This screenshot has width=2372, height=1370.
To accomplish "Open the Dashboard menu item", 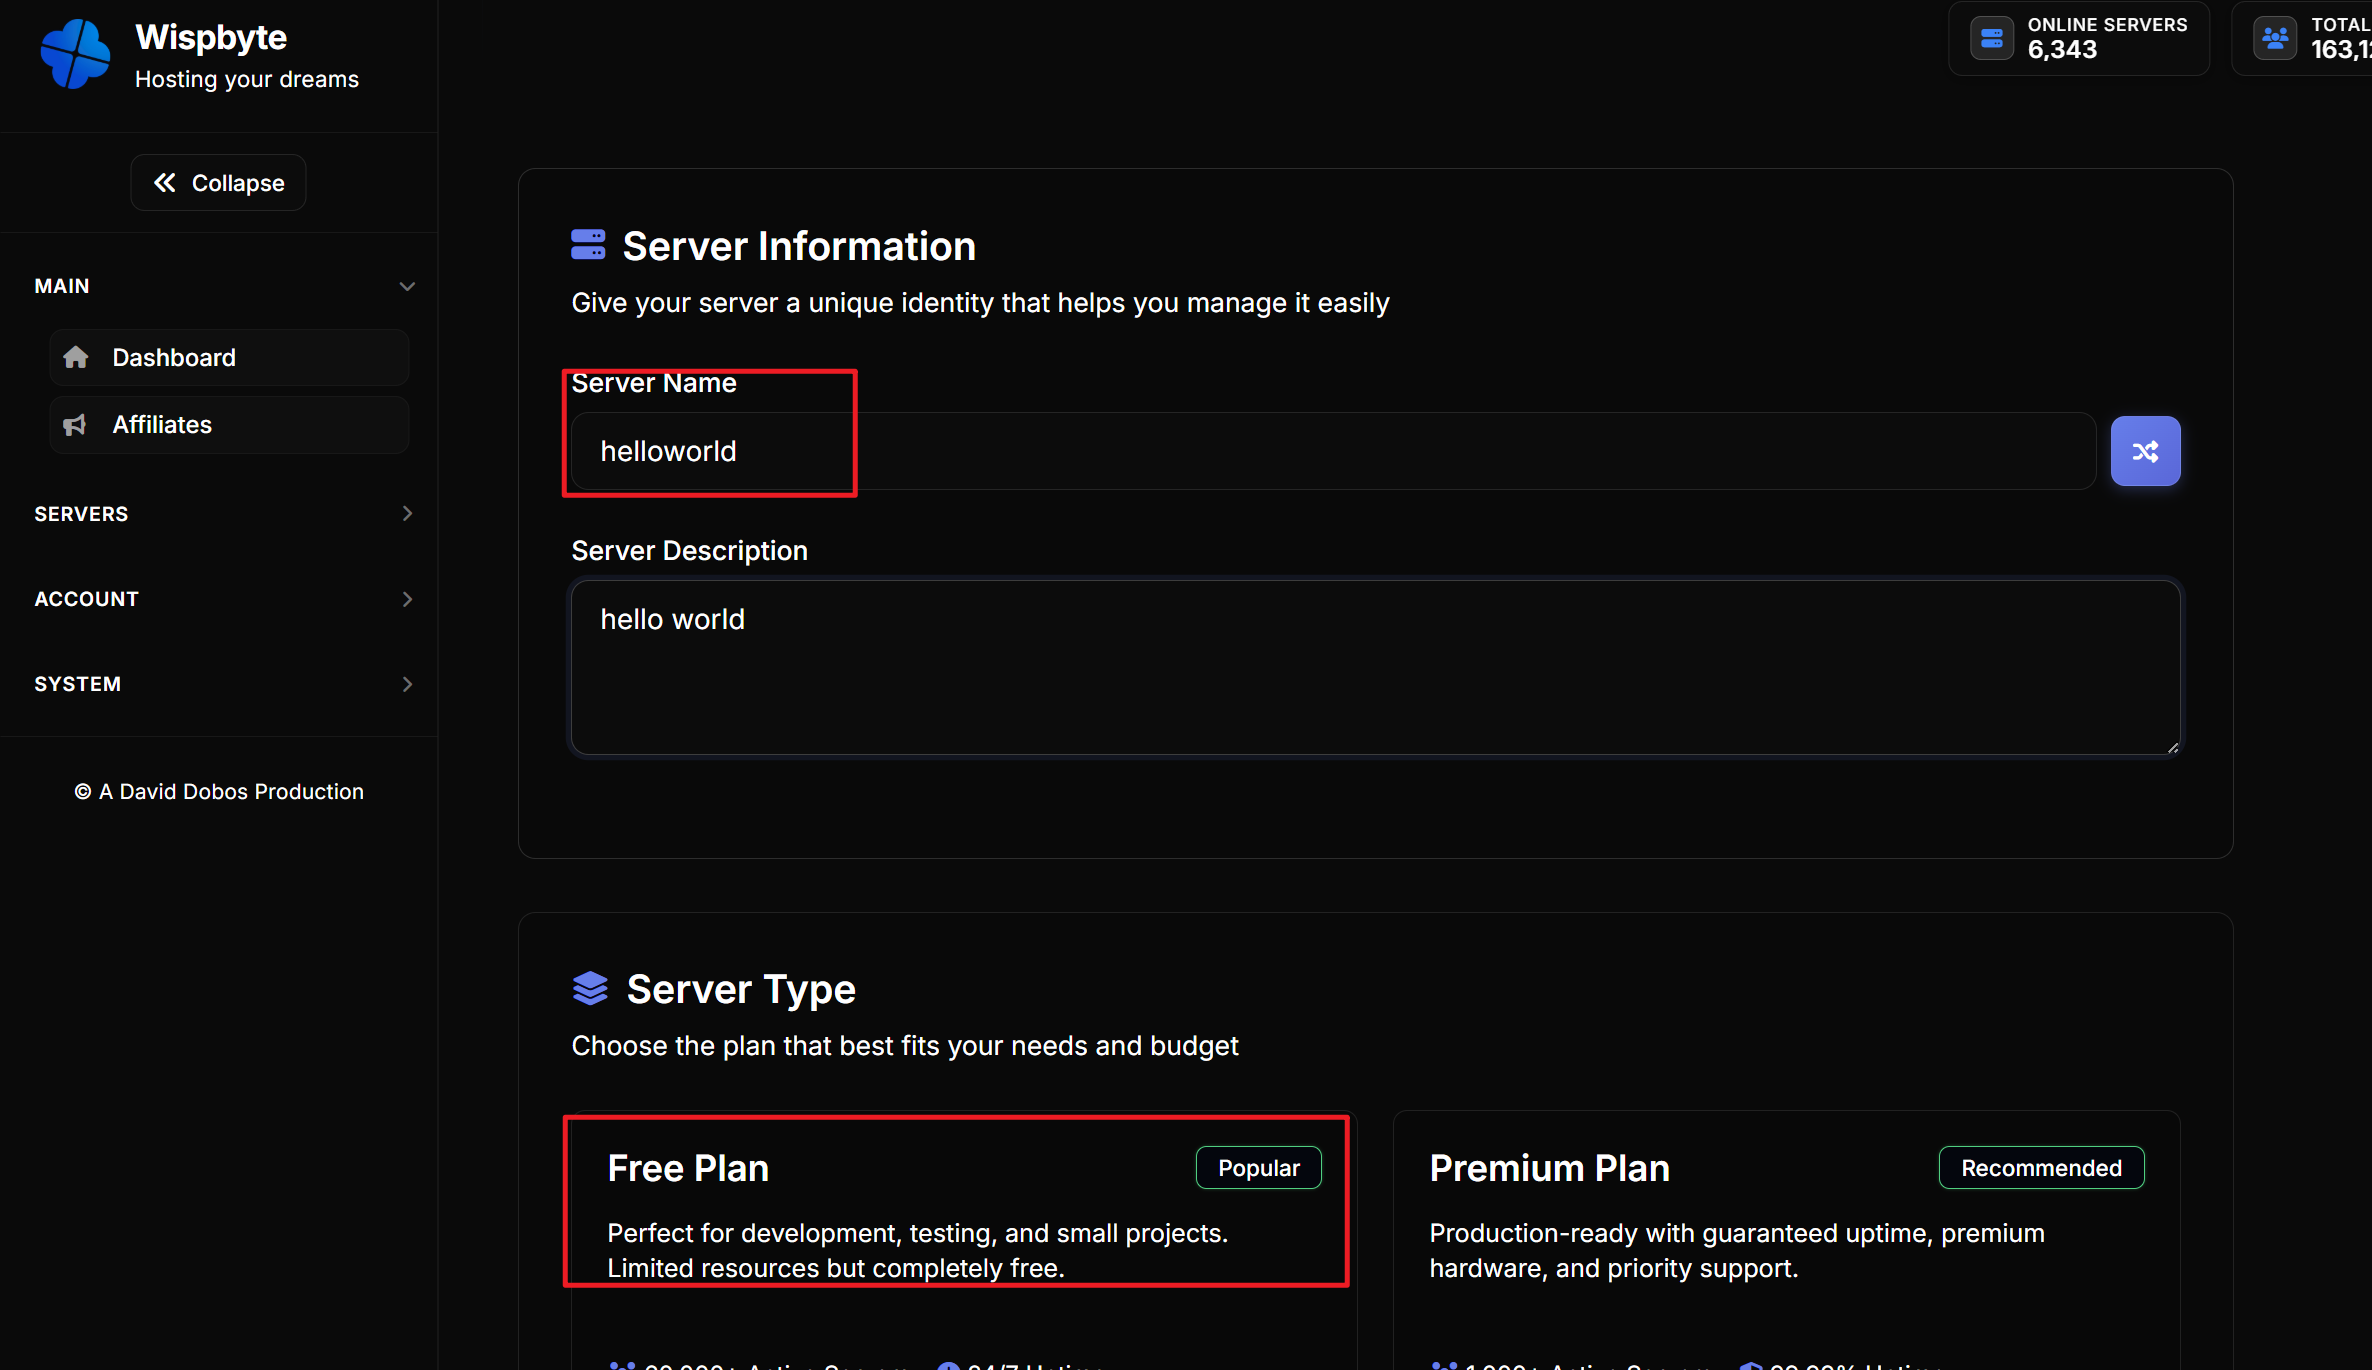I will [x=229, y=358].
